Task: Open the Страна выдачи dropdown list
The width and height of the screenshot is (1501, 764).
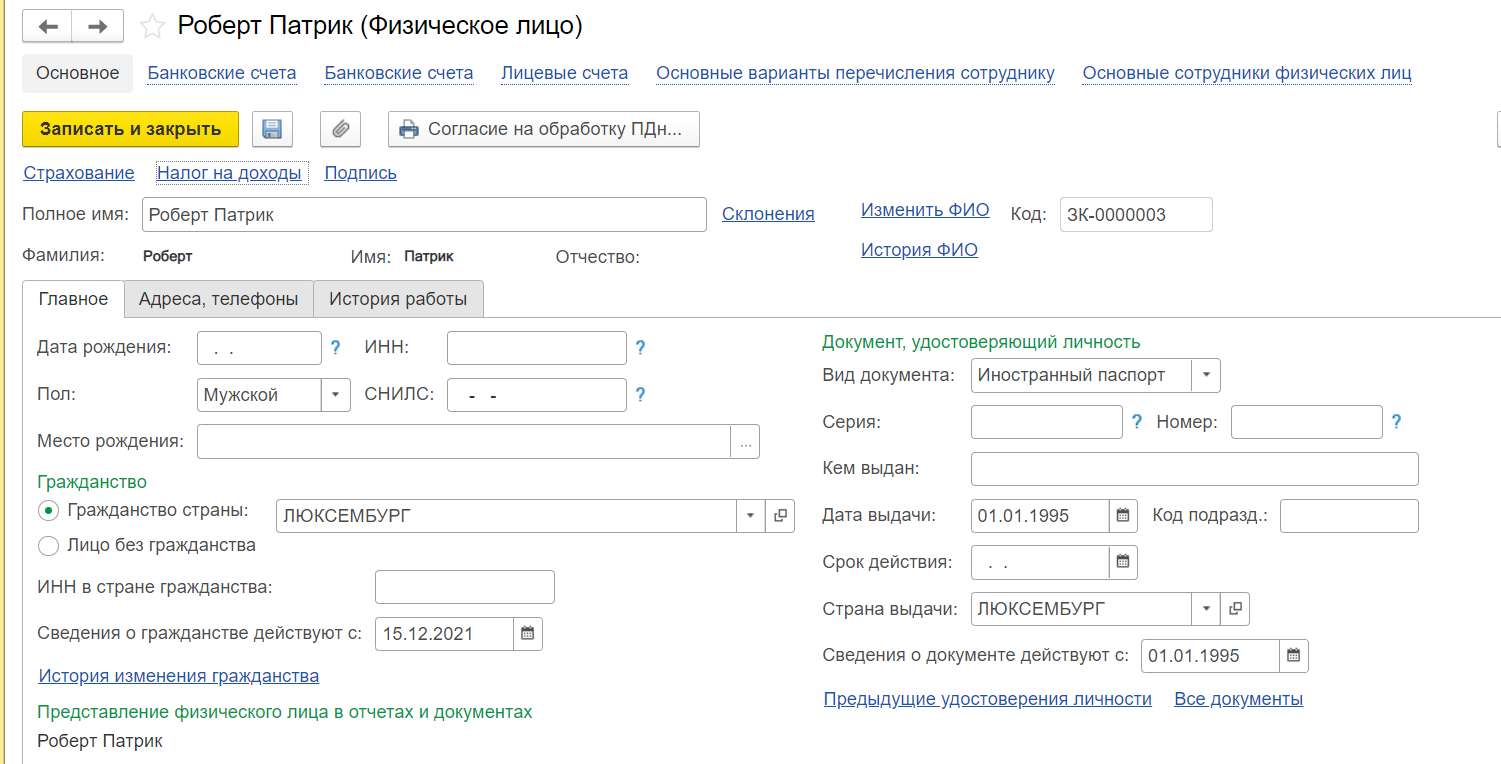Action: coord(1206,609)
